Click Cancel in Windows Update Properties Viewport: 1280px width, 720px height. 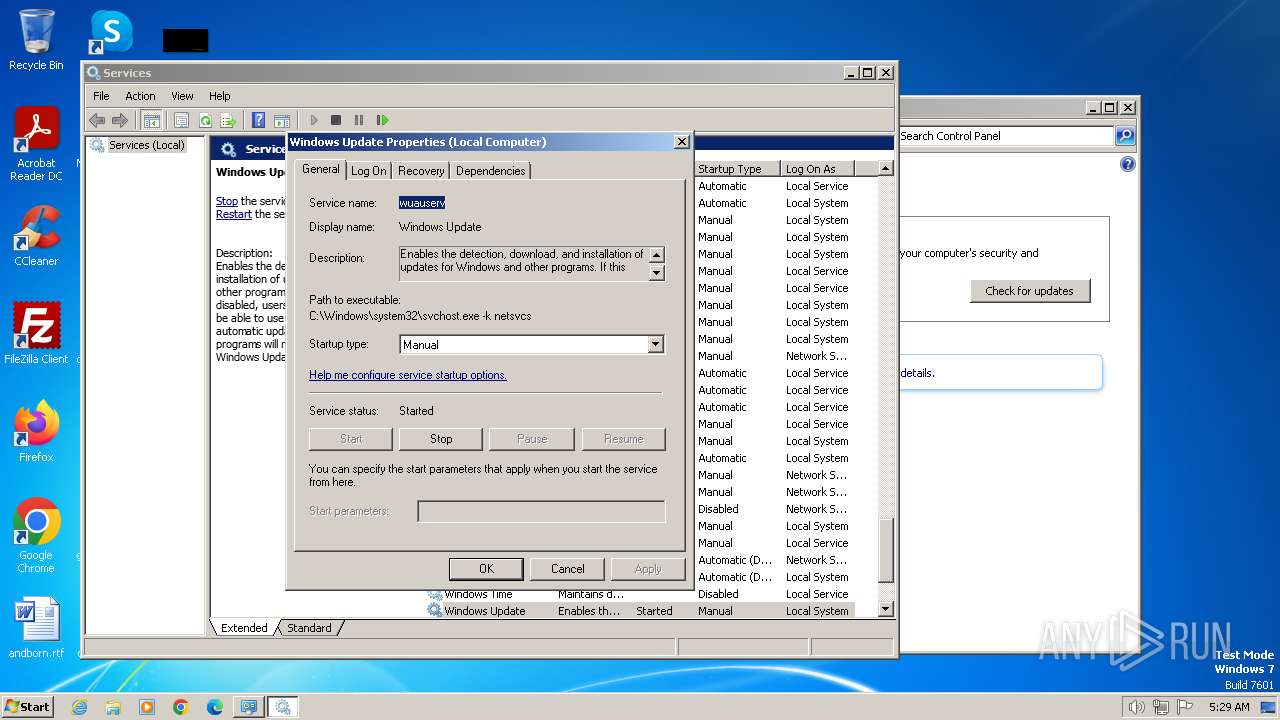(567, 569)
